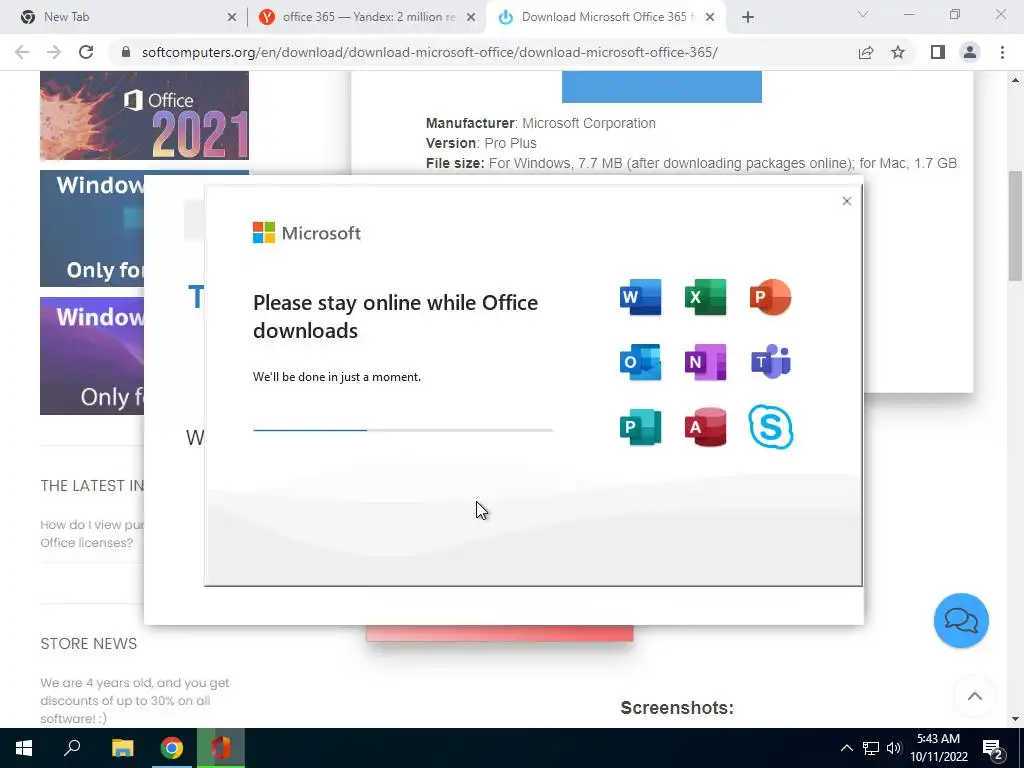Open the taskbar clock and date
Screen dimensions: 1024x768
(938, 748)
